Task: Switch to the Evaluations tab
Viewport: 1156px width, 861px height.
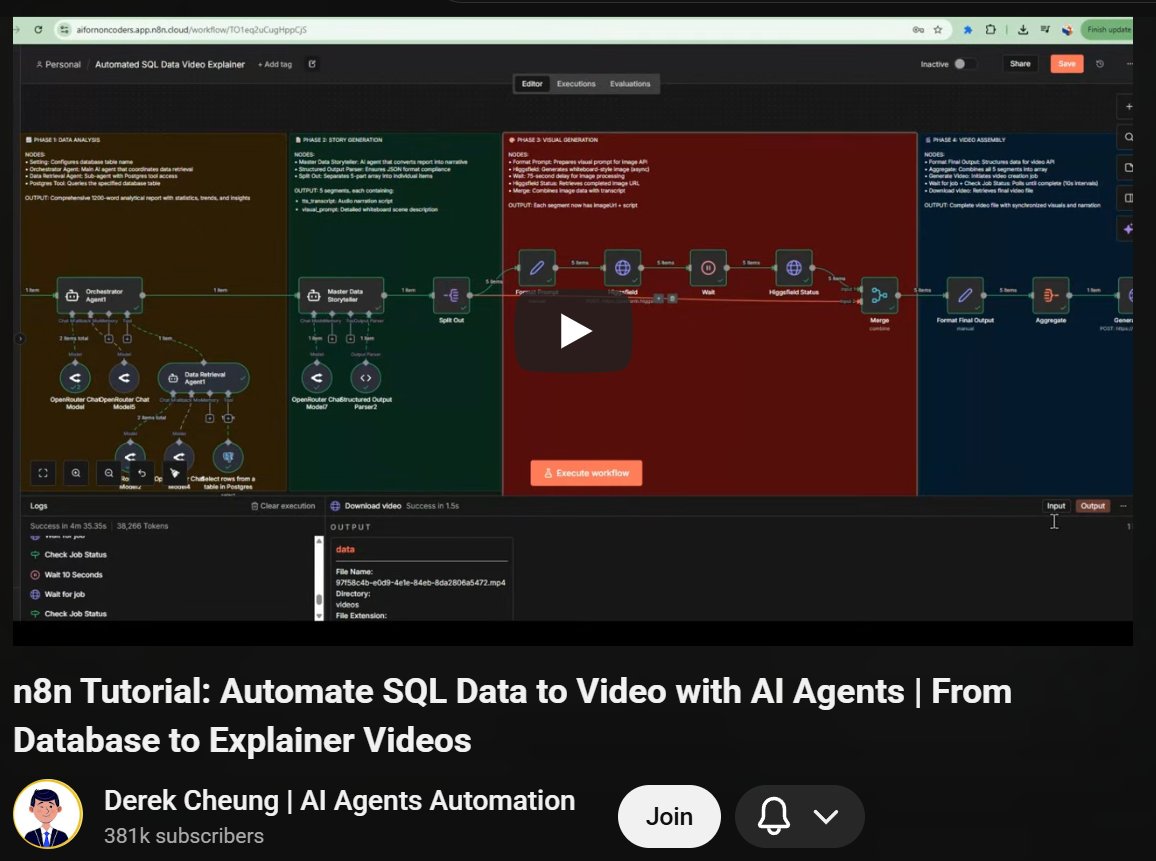Action: 630,84
